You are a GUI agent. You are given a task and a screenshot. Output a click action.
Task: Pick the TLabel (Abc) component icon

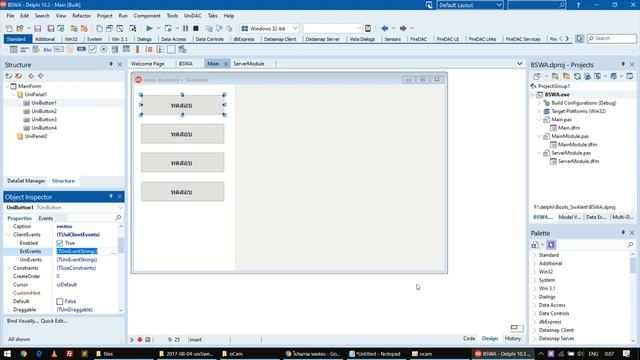click(47, 49)
